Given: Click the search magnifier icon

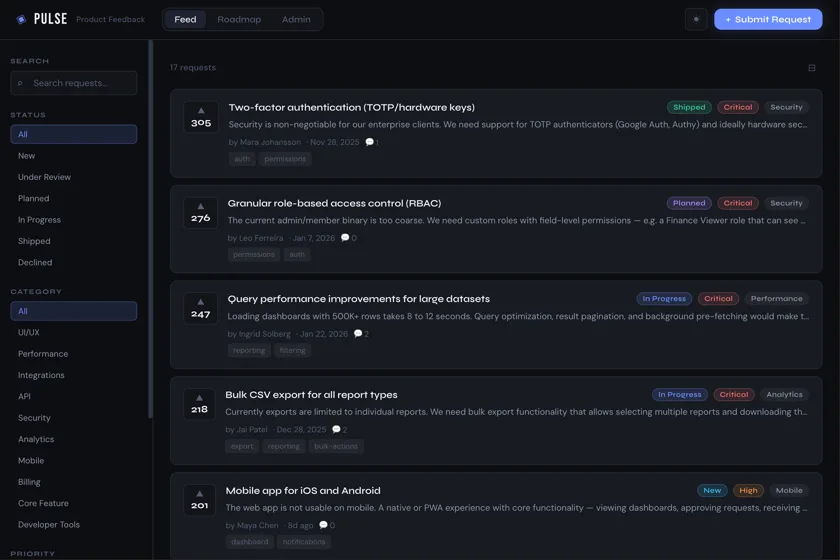Looking at the screenshot, I should click(x=20, y=83).
